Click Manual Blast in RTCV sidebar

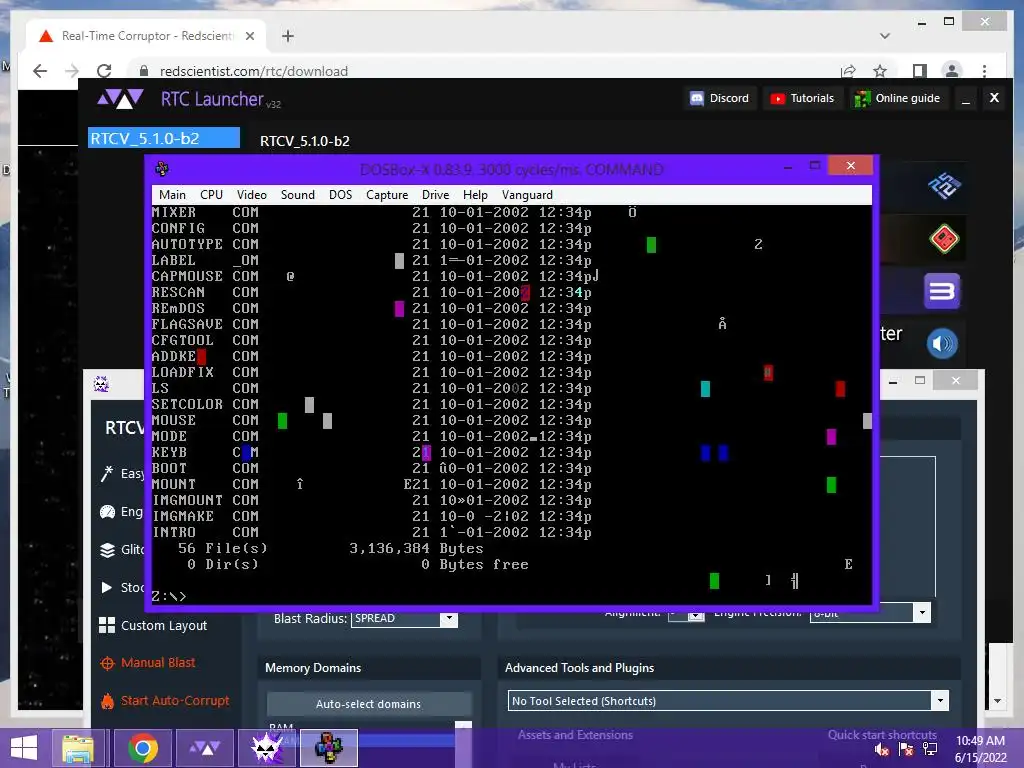click(x=148, y=663)
